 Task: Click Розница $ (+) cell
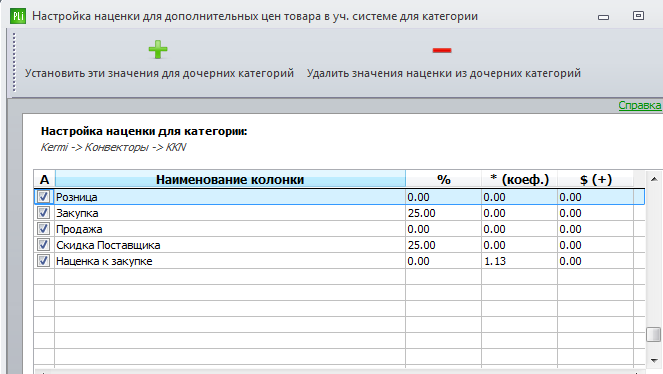click(596, 197)
